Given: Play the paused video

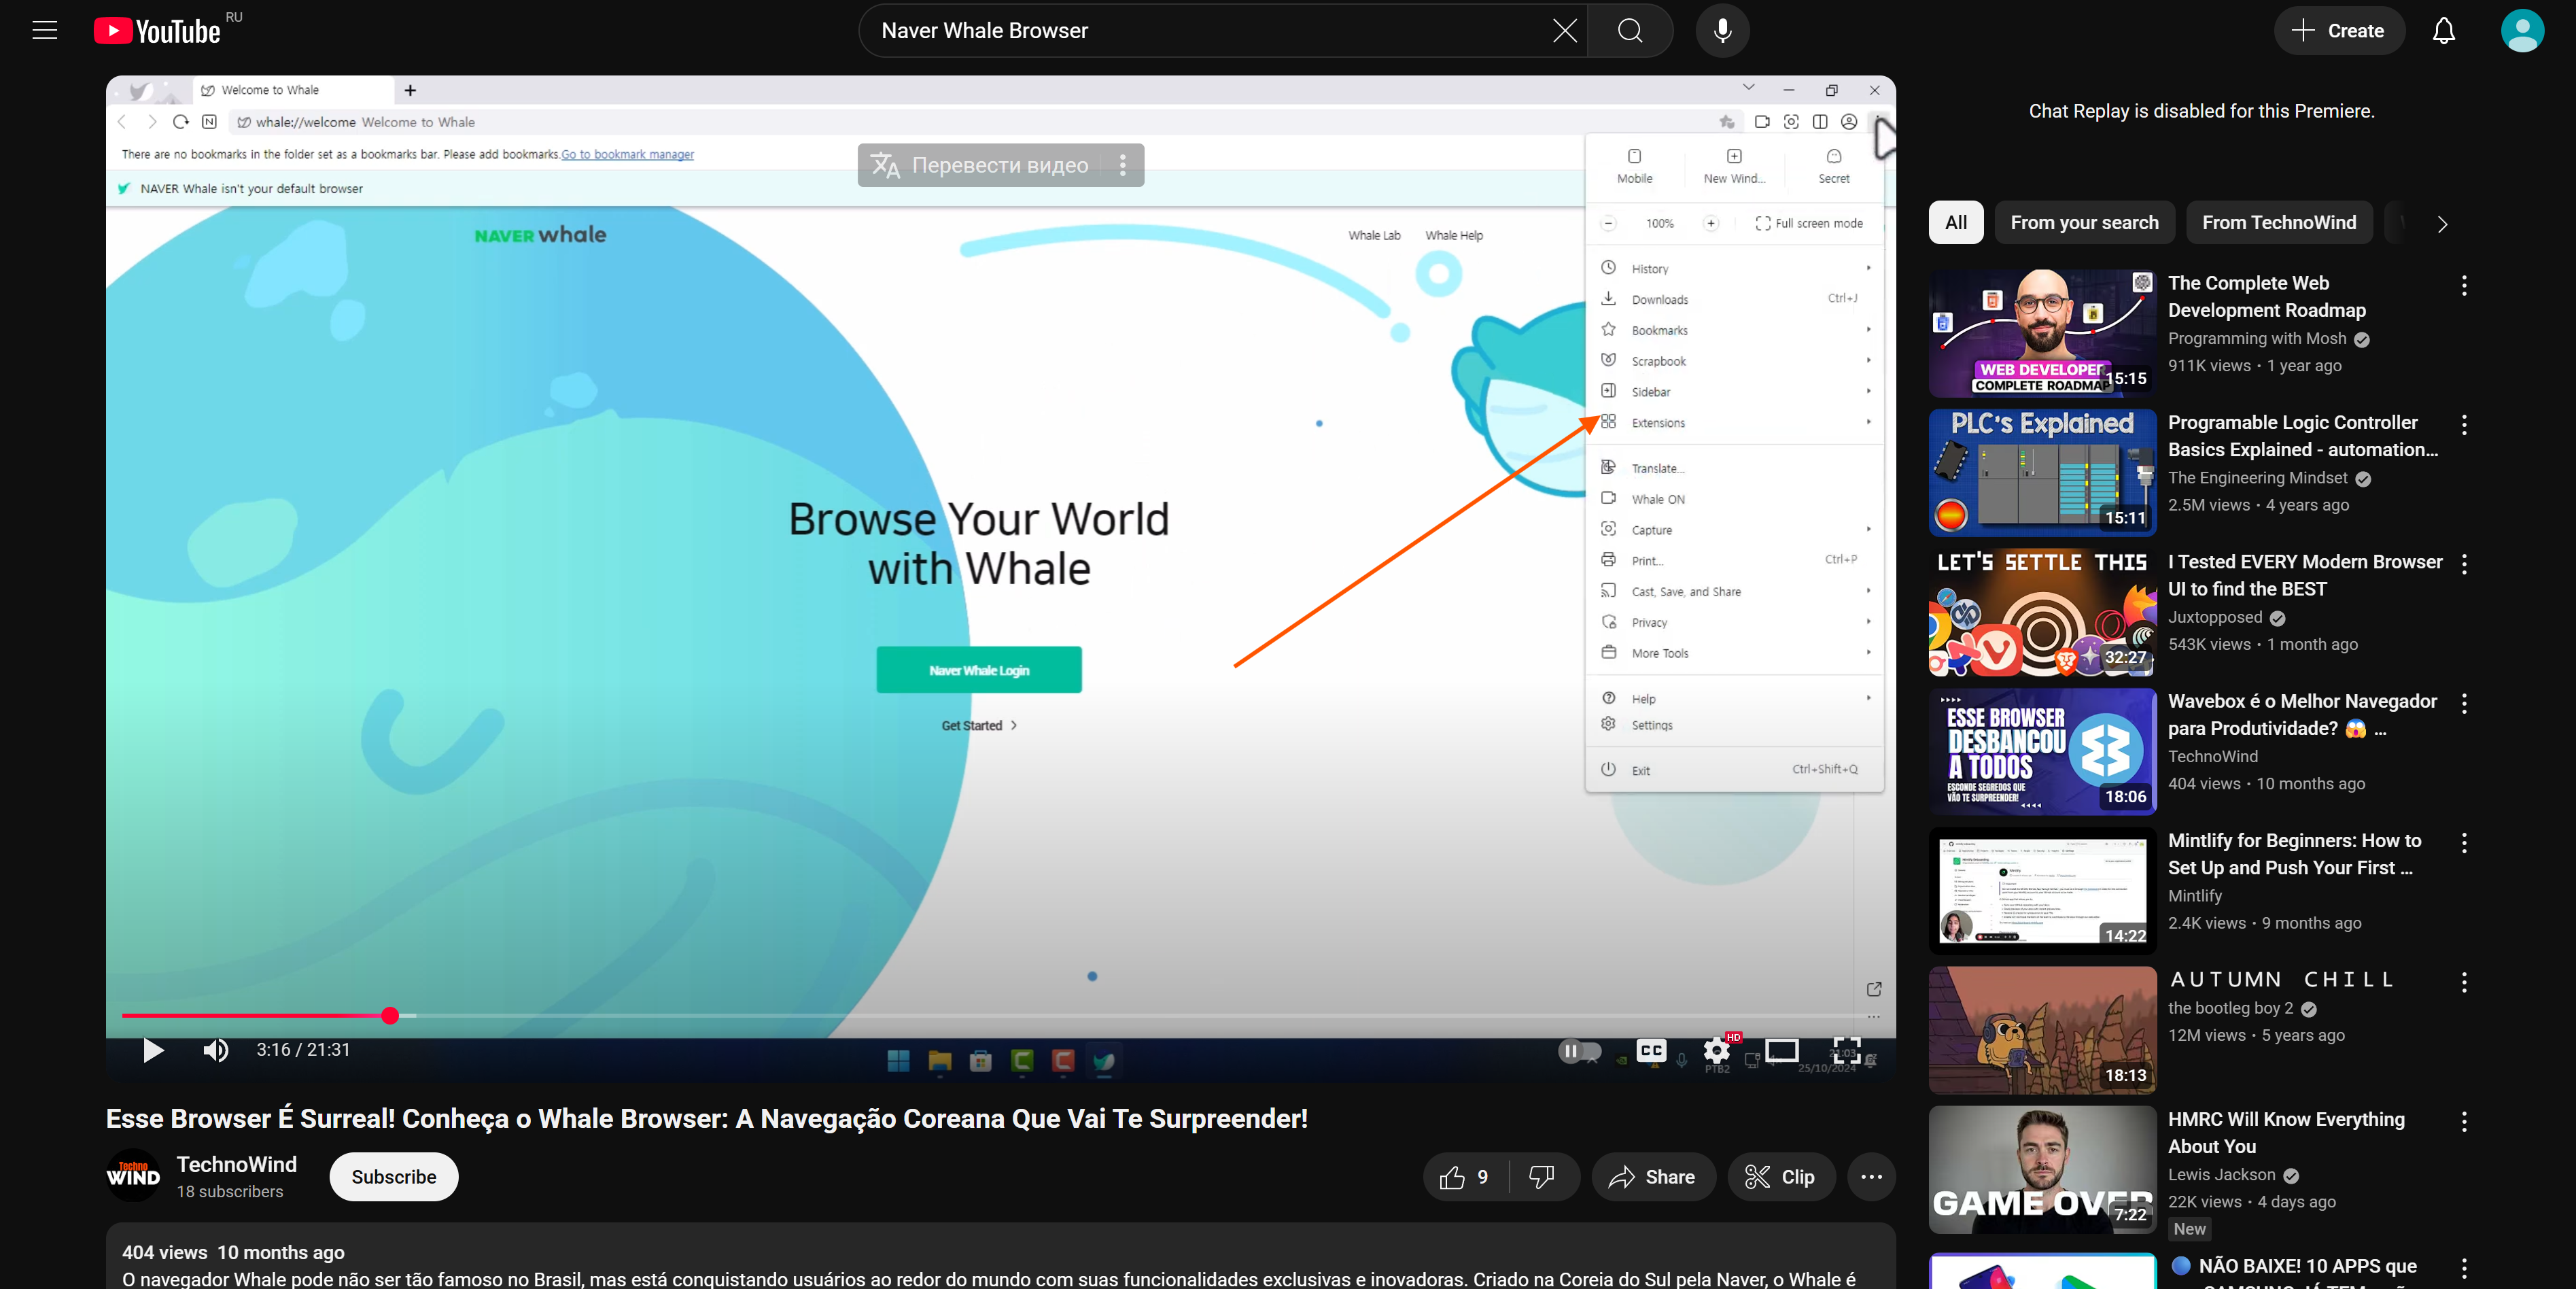Looking at the screenshot, I should pyautogui.click(x=153, y=1050).
